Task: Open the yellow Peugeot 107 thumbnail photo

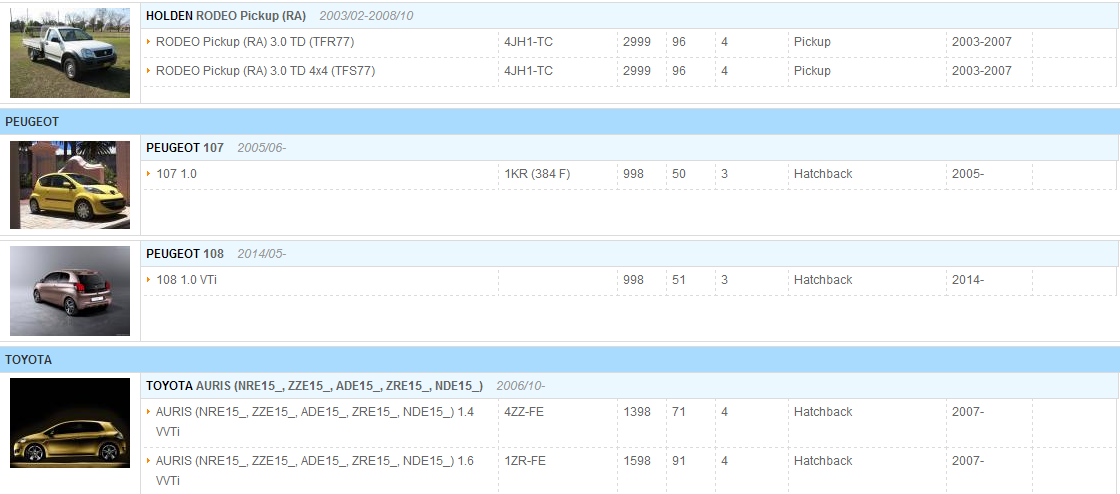Action: tap(70, 185)
